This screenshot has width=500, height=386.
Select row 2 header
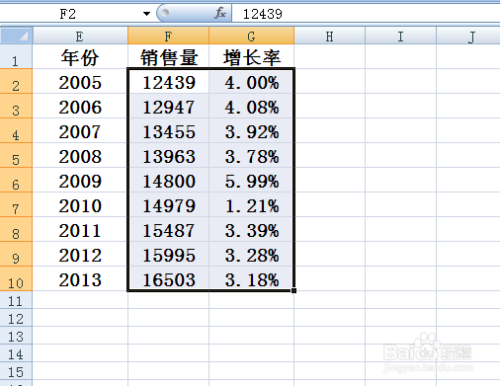16,81
